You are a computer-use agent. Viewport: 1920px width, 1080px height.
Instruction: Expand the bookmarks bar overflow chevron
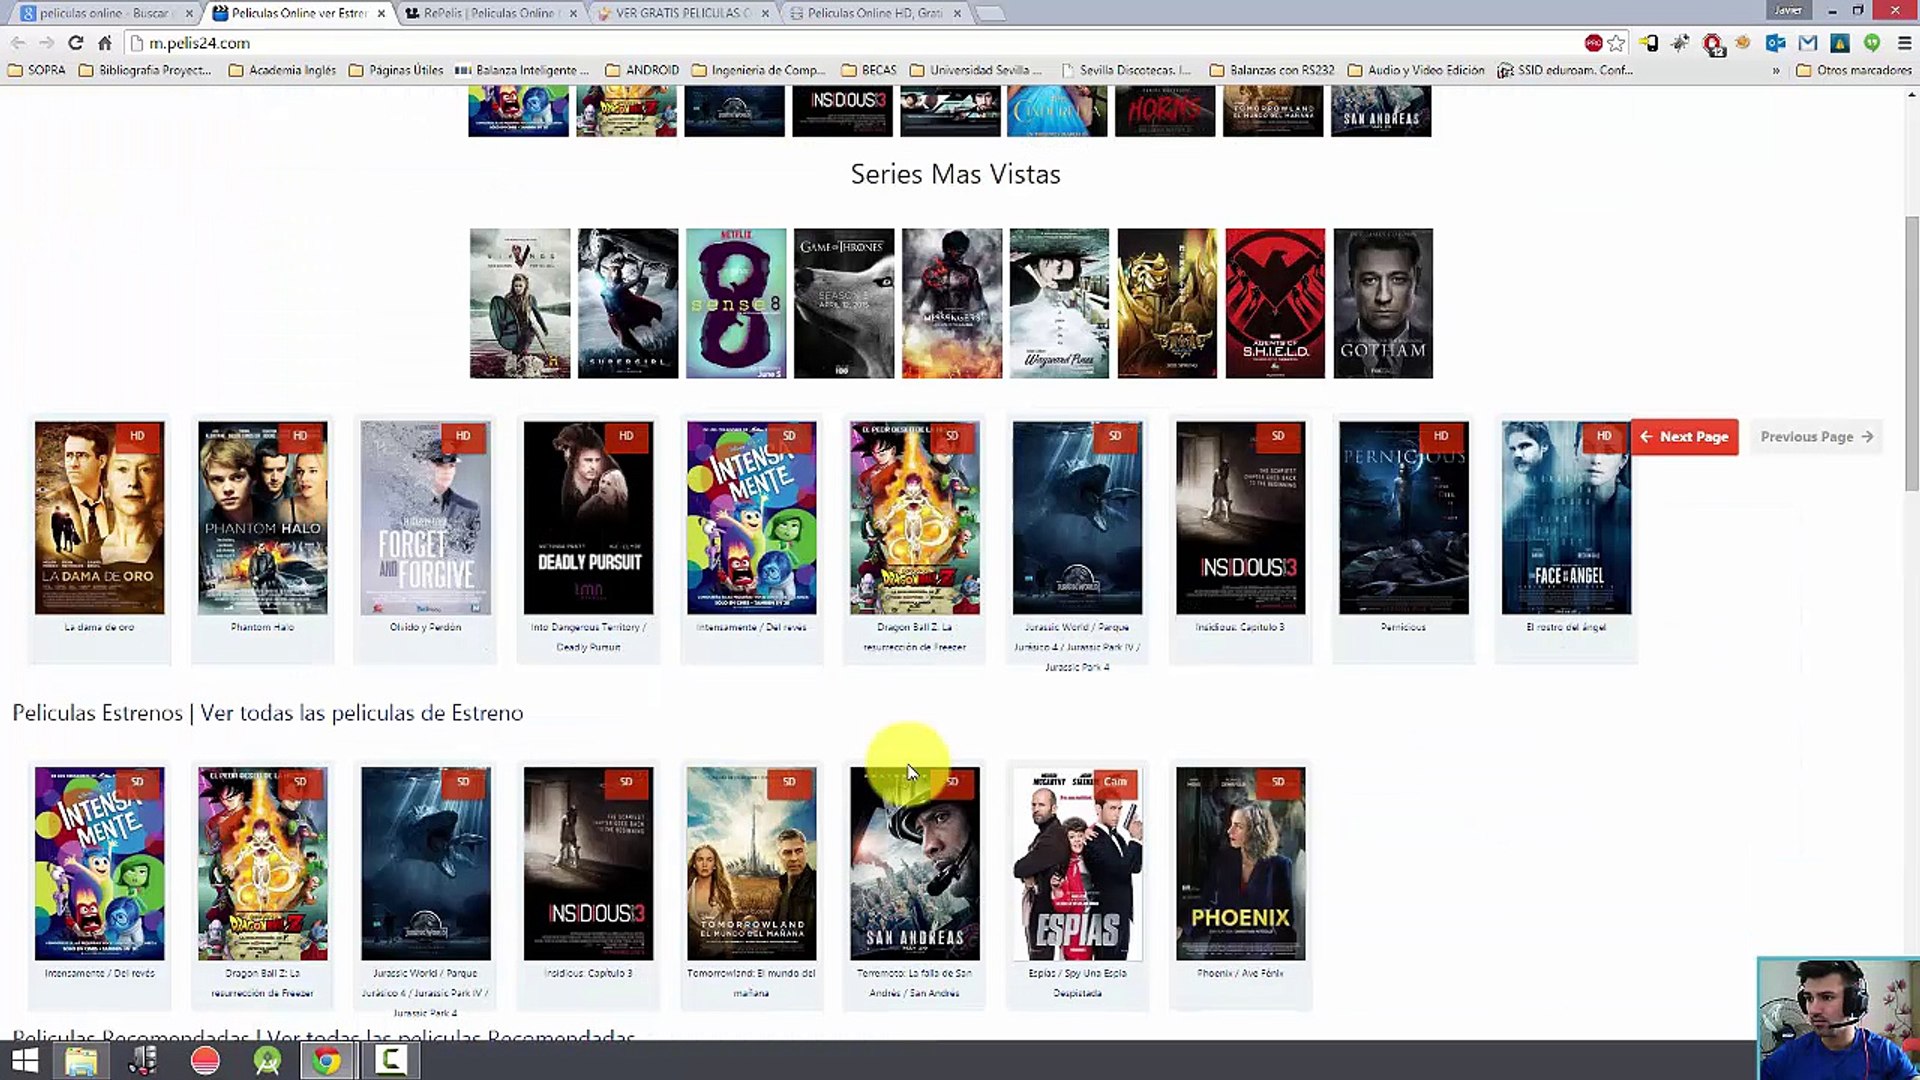point(1776,71)
